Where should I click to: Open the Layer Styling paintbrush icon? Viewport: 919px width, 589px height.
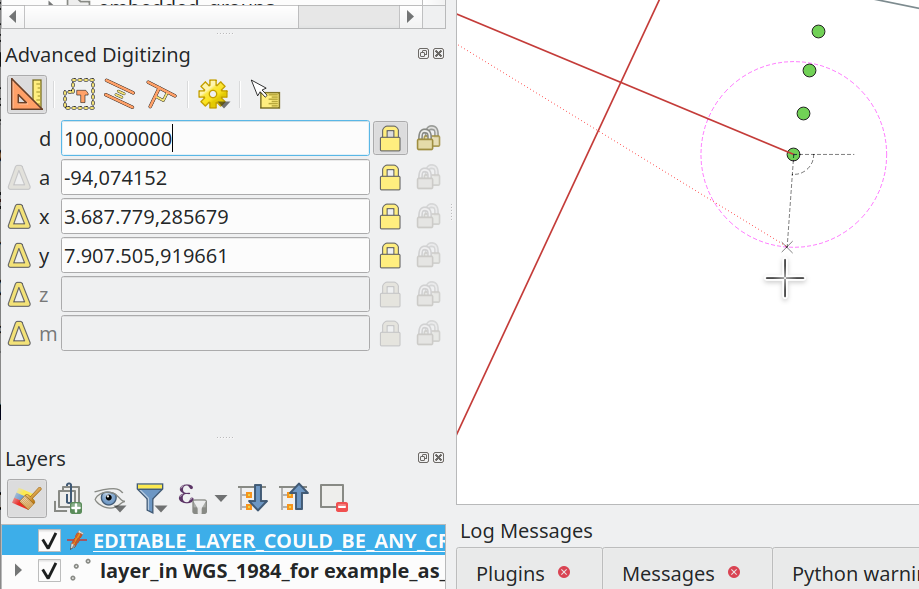click(26, 498)
